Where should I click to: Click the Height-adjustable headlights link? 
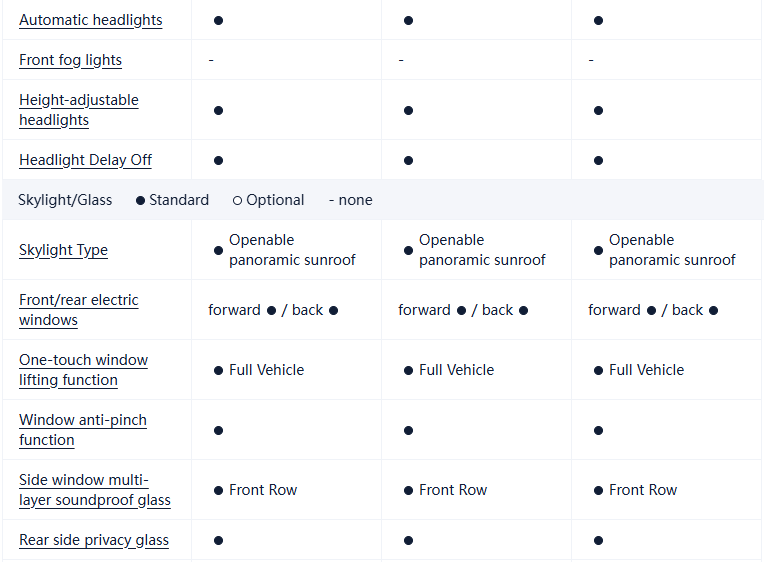pyautogui.click(x=78, y=110)
